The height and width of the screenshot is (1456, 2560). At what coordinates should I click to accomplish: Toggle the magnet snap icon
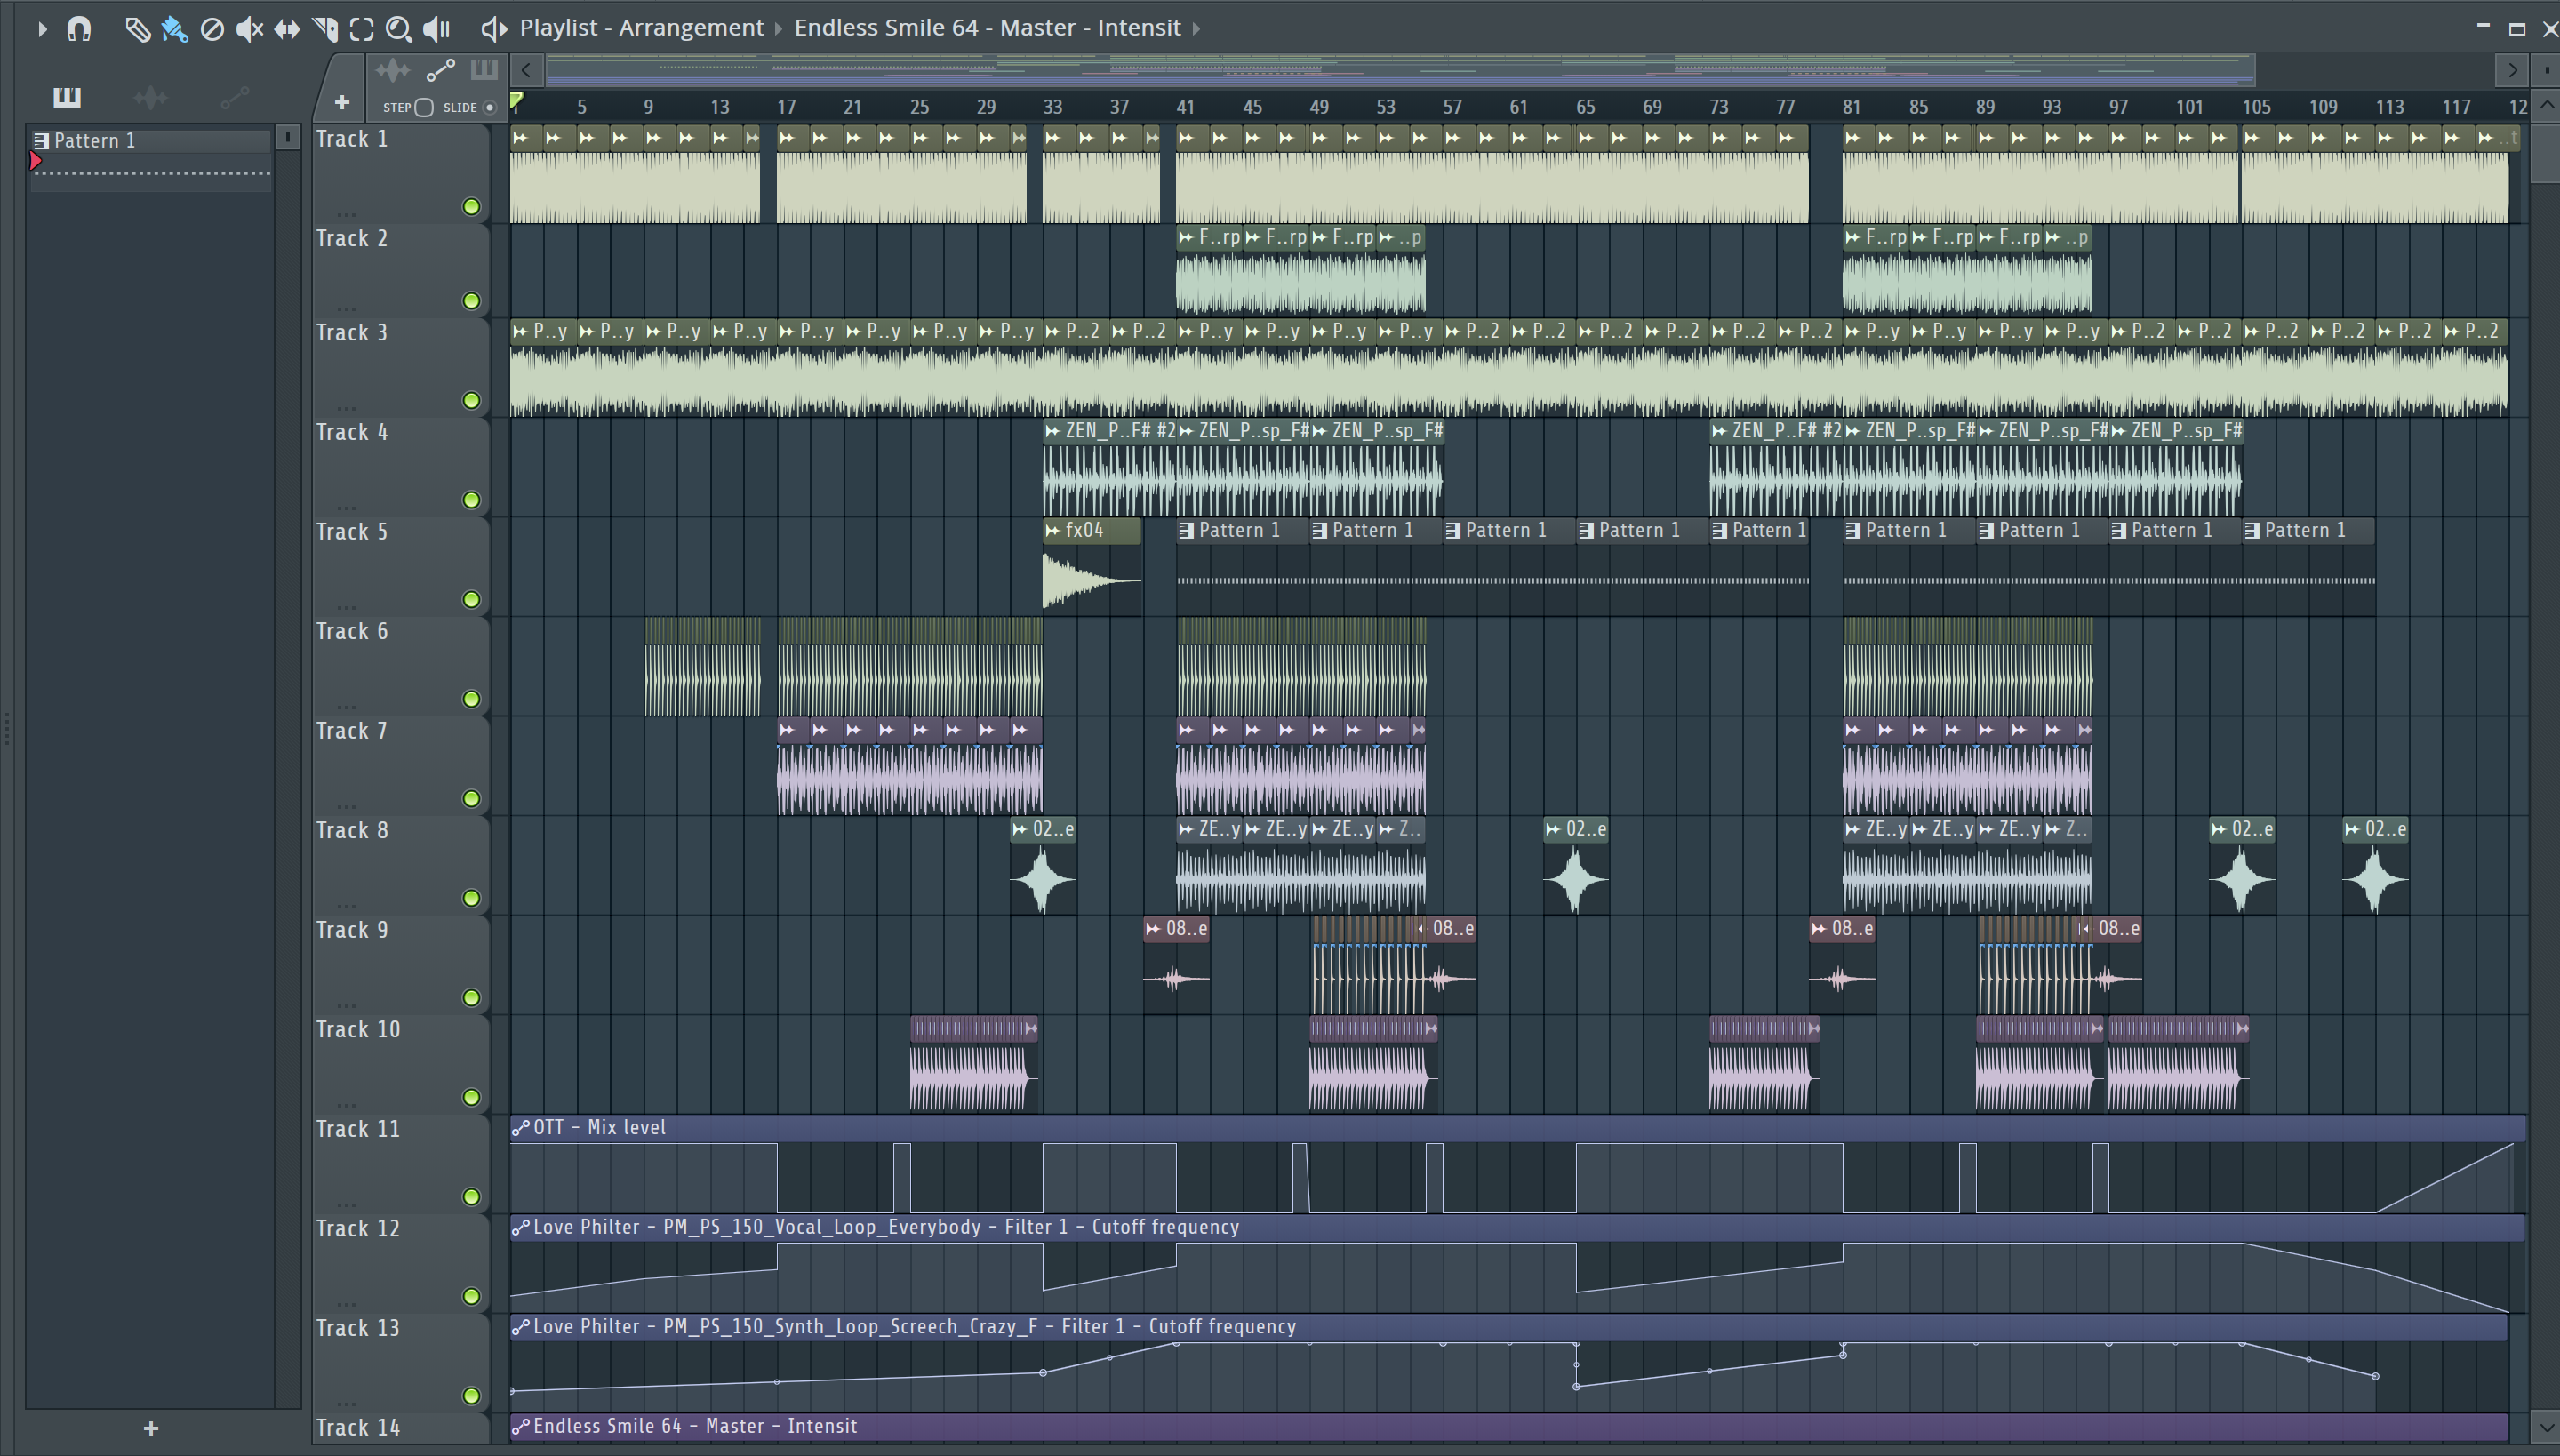click(x=79, y=29)
